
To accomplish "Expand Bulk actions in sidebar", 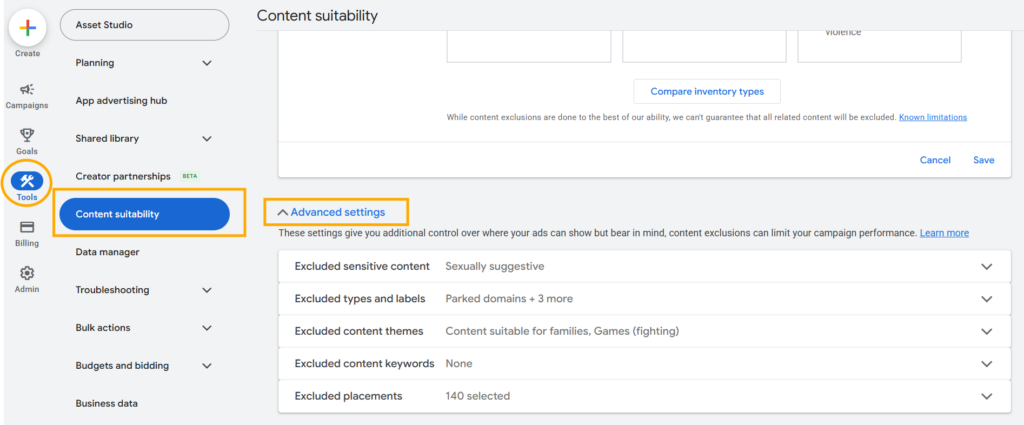I will (207, 328).
